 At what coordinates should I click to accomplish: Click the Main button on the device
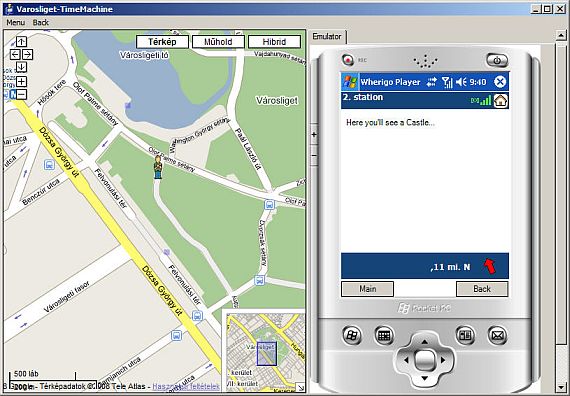click(368, 289)
